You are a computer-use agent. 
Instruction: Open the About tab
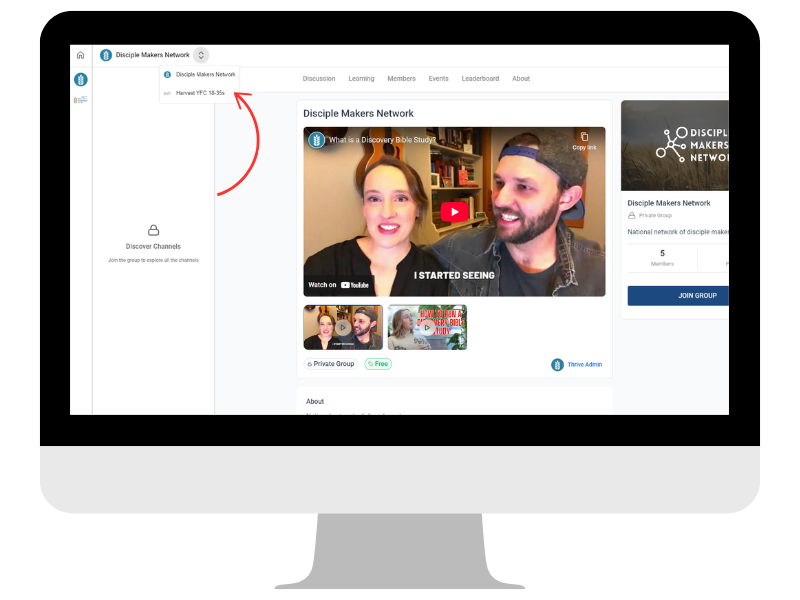pyautogui.click(x=521, y=79)
